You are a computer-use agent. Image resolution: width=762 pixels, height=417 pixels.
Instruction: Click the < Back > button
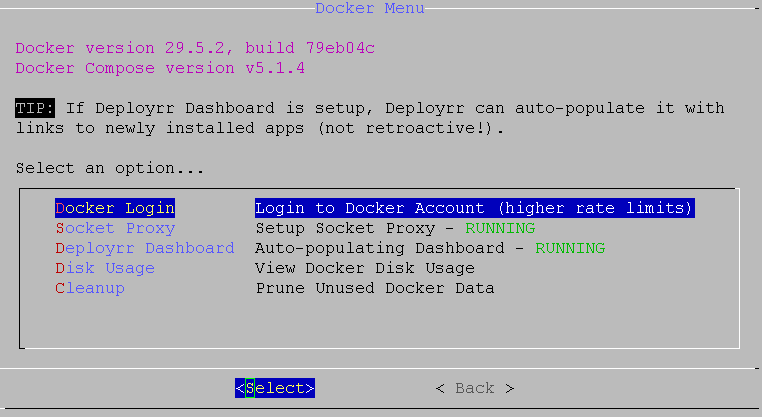point(475,388)
